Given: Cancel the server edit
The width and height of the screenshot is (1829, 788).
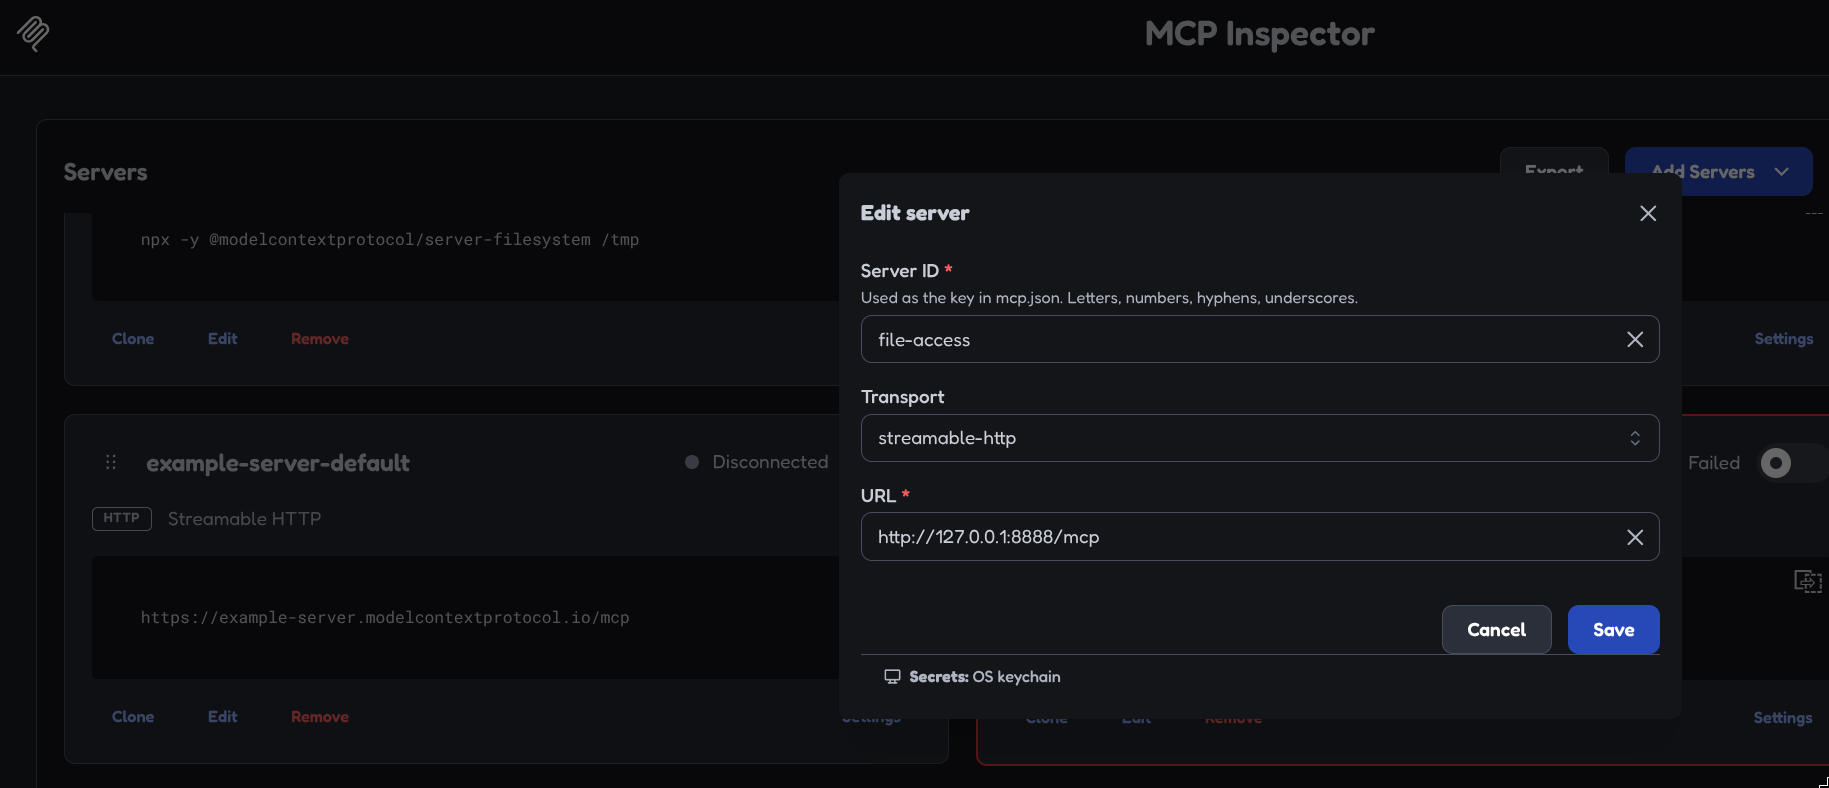Looking at the screenshot, I should [x=1496, y=630].
